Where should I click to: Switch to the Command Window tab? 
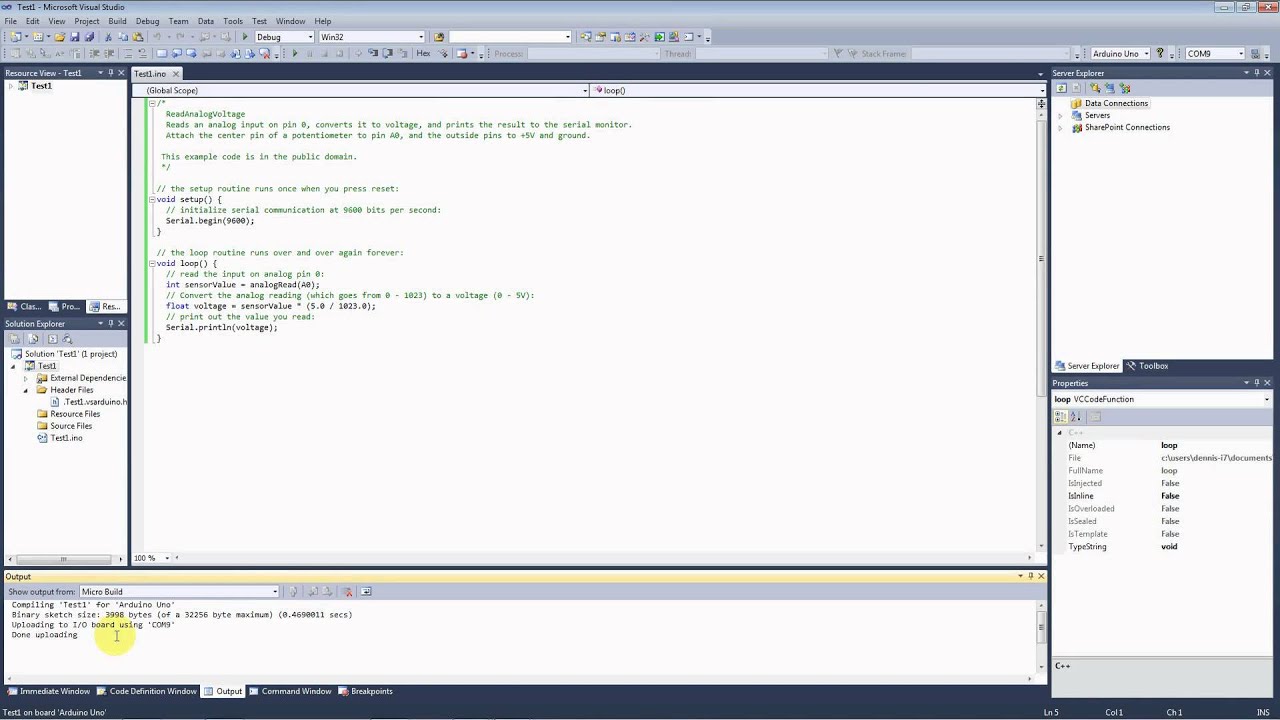290,691
